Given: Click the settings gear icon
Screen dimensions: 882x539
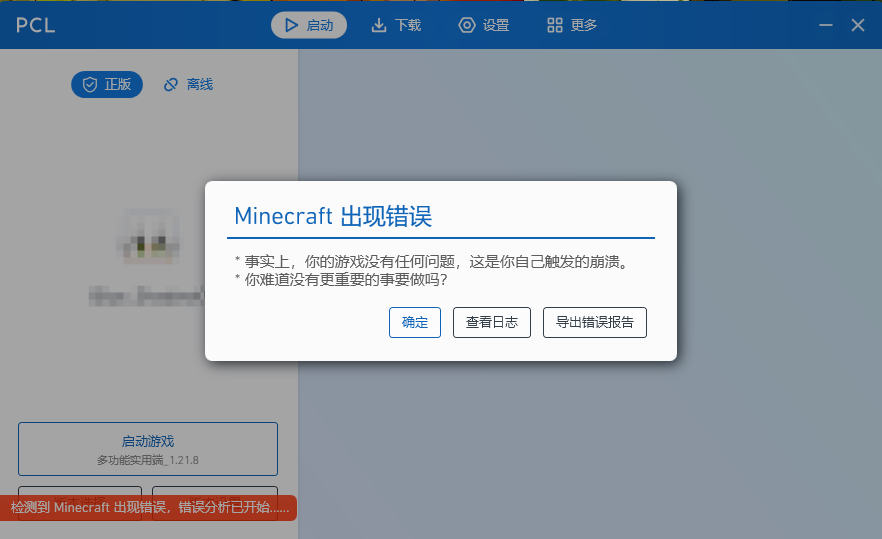Looking at the screenshot, I should click(x=467, y=25).
